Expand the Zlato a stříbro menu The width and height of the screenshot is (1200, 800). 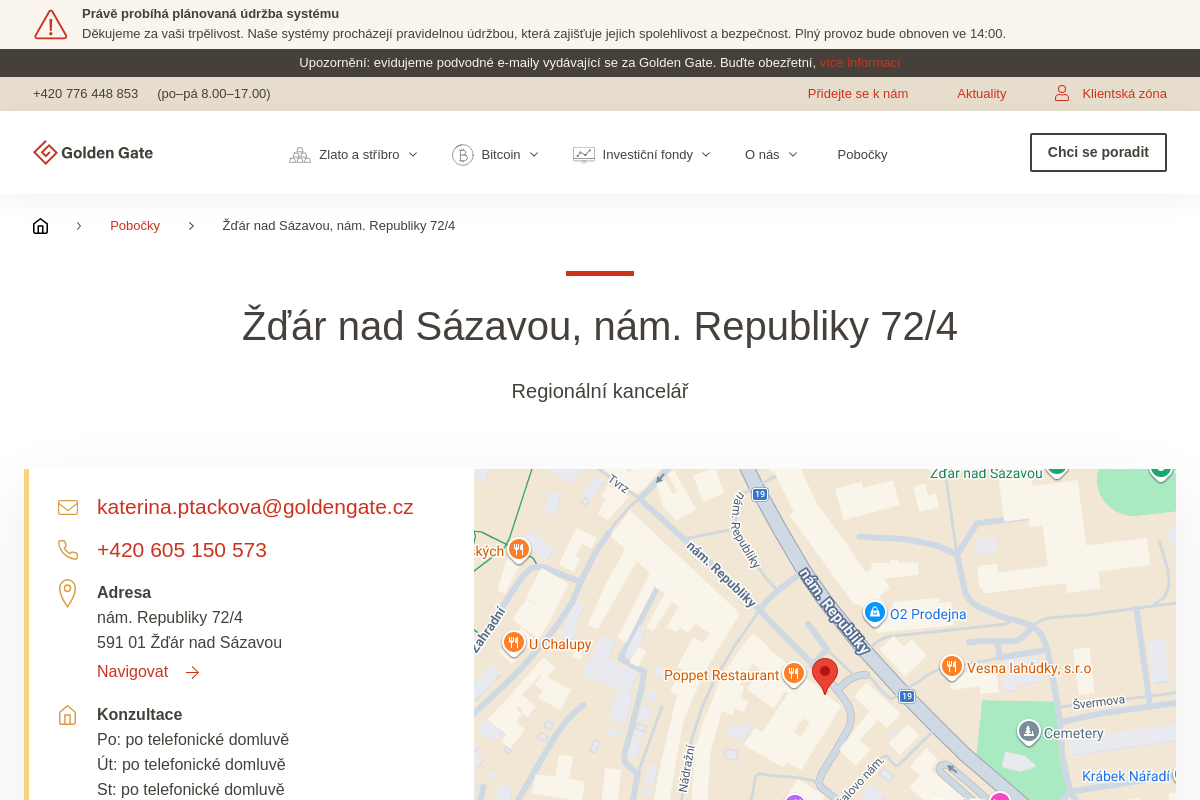[354, 155]
